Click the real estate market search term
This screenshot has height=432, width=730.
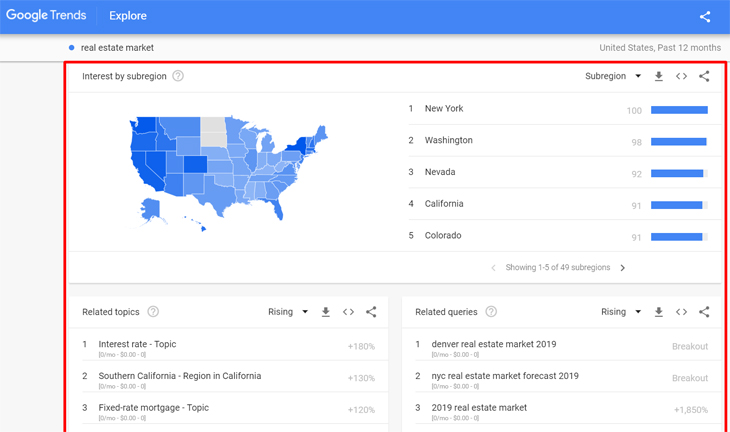pos(117,47)
